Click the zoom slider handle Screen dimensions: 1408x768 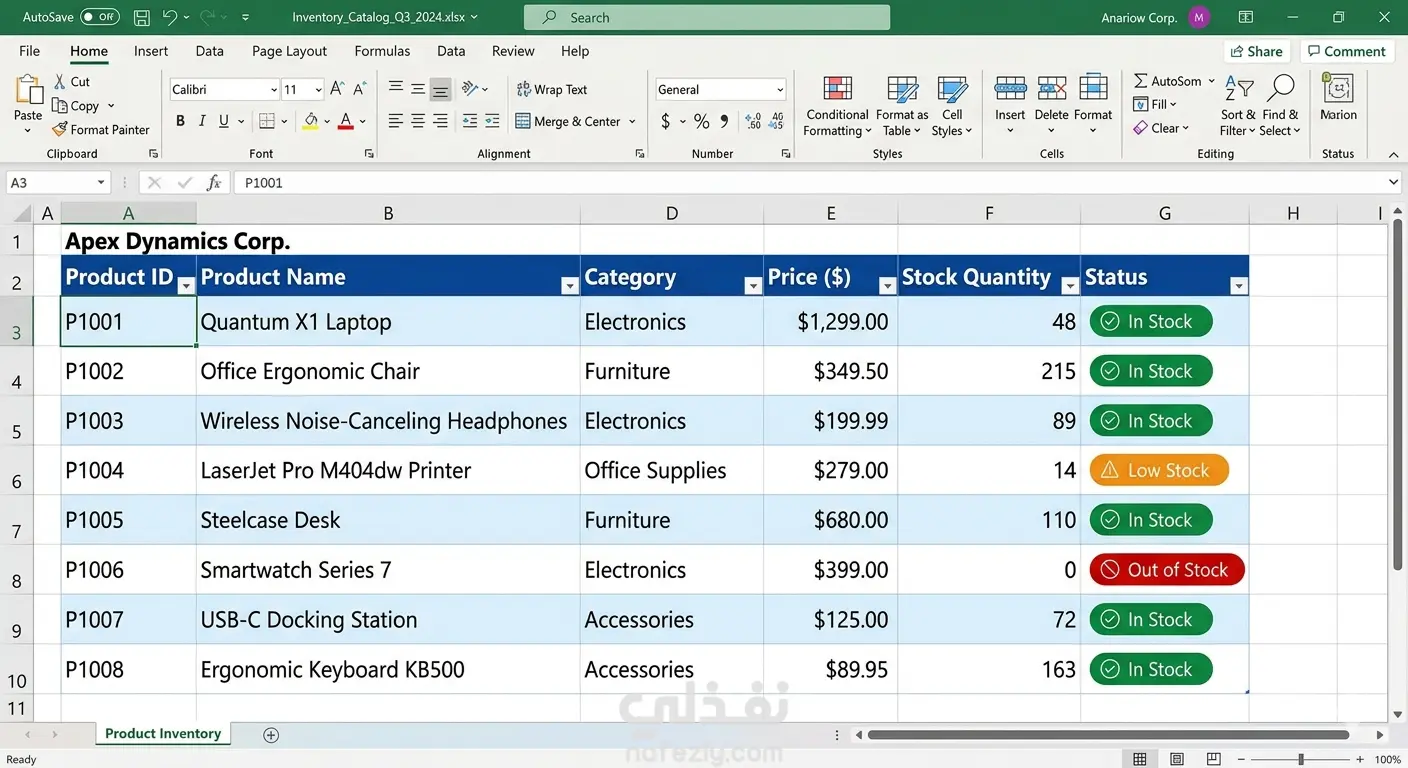click(1300, 760)
